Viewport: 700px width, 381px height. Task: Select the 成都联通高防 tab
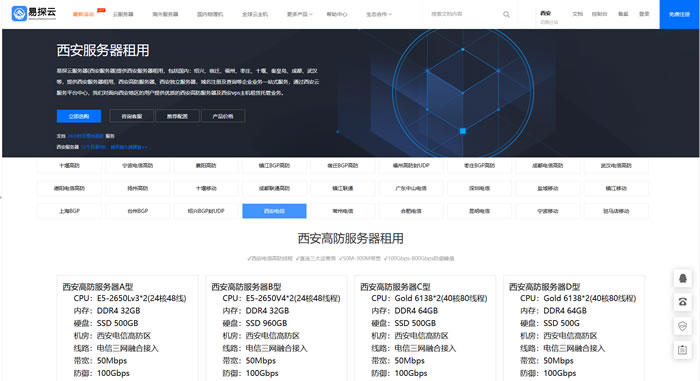274,188
